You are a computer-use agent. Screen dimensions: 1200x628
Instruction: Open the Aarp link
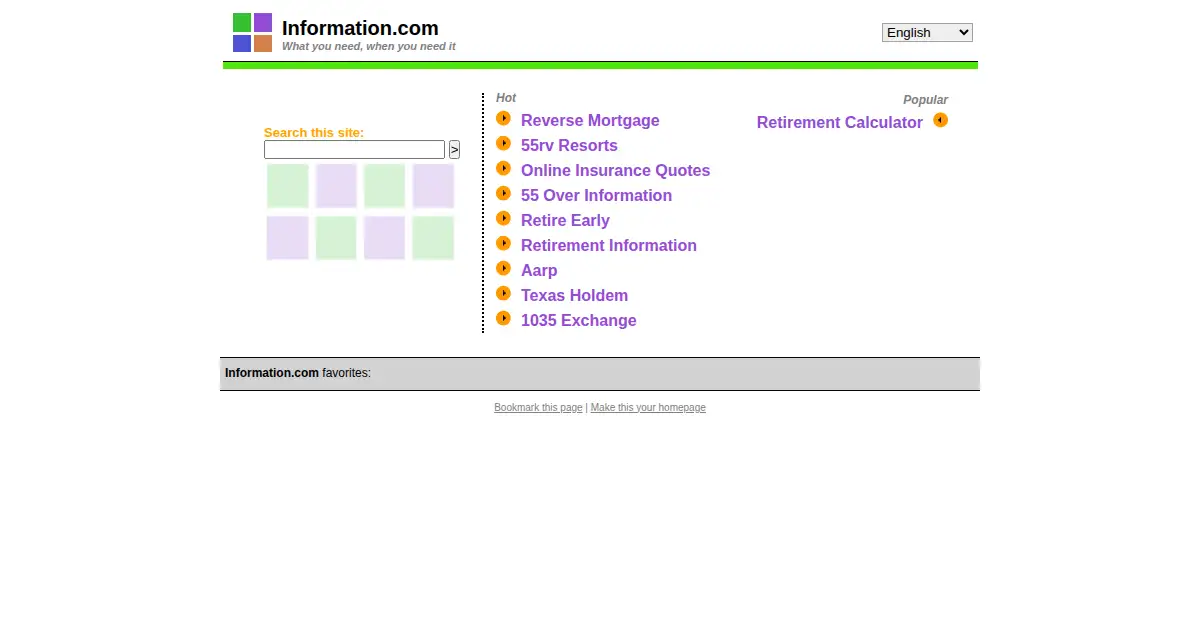point(539,271)
